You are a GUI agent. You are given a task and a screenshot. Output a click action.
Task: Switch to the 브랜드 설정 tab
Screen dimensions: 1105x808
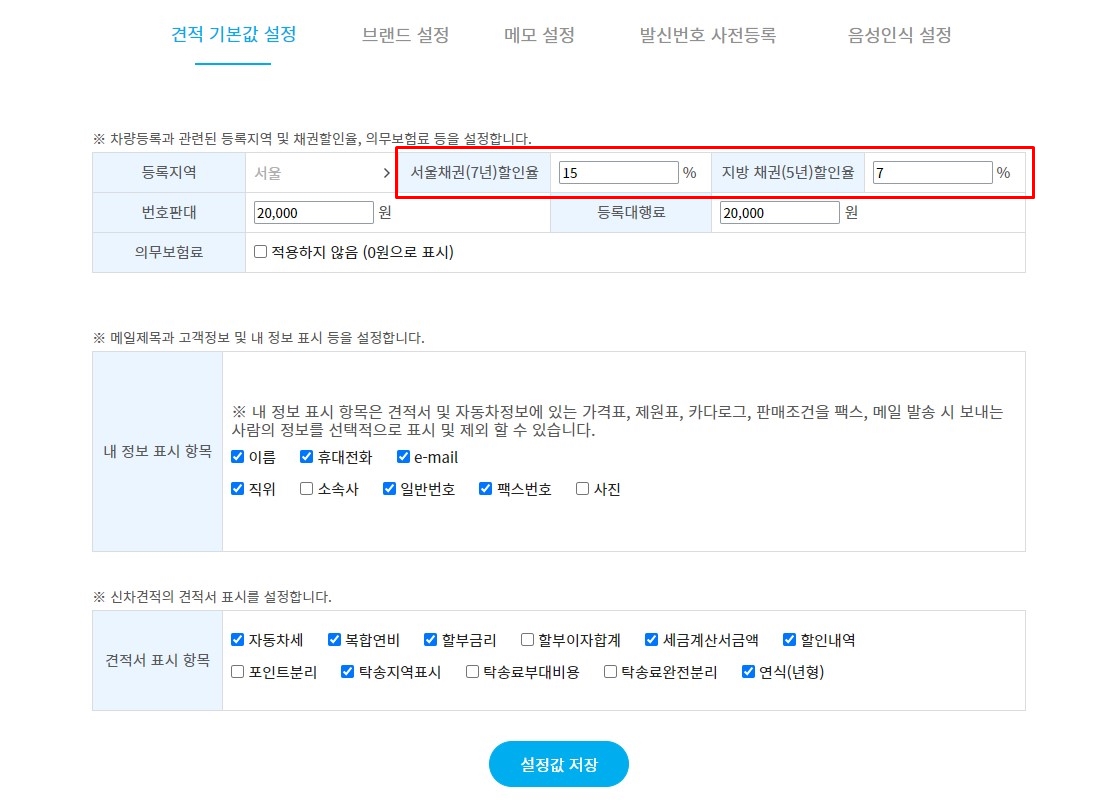405,35
